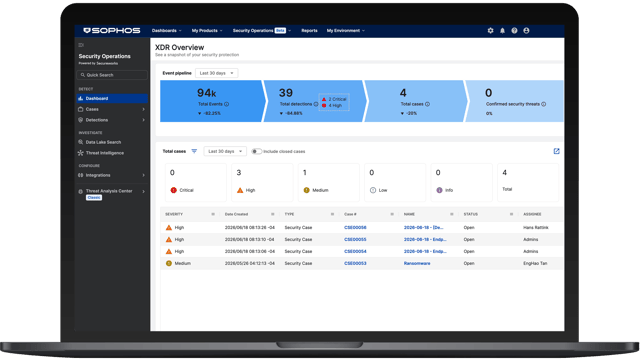Click date 2026/05/26 04:12:13 -04

(249, 263)
